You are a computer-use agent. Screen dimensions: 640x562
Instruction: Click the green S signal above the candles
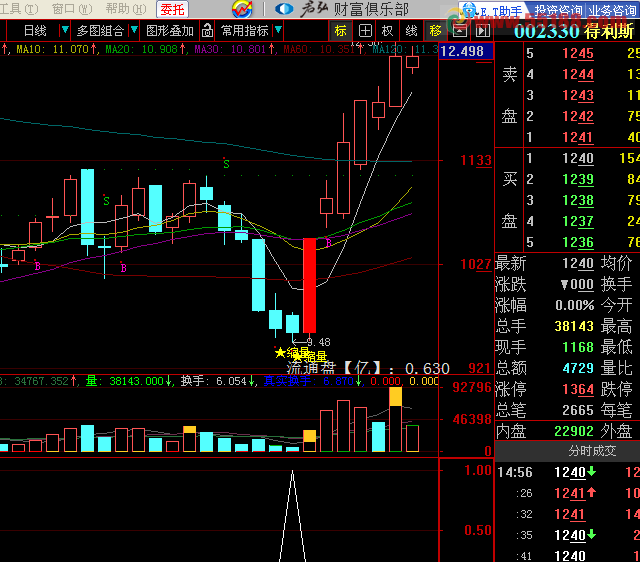pos(226,164)
